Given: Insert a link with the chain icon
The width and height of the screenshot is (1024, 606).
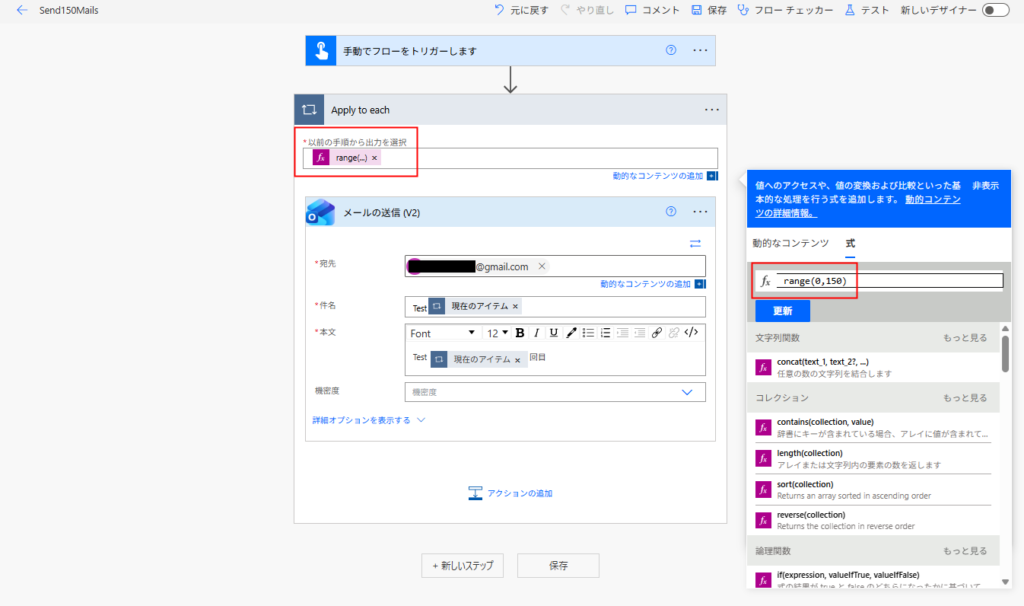Looking at the screenshot, I should click(x=656, y=333).
